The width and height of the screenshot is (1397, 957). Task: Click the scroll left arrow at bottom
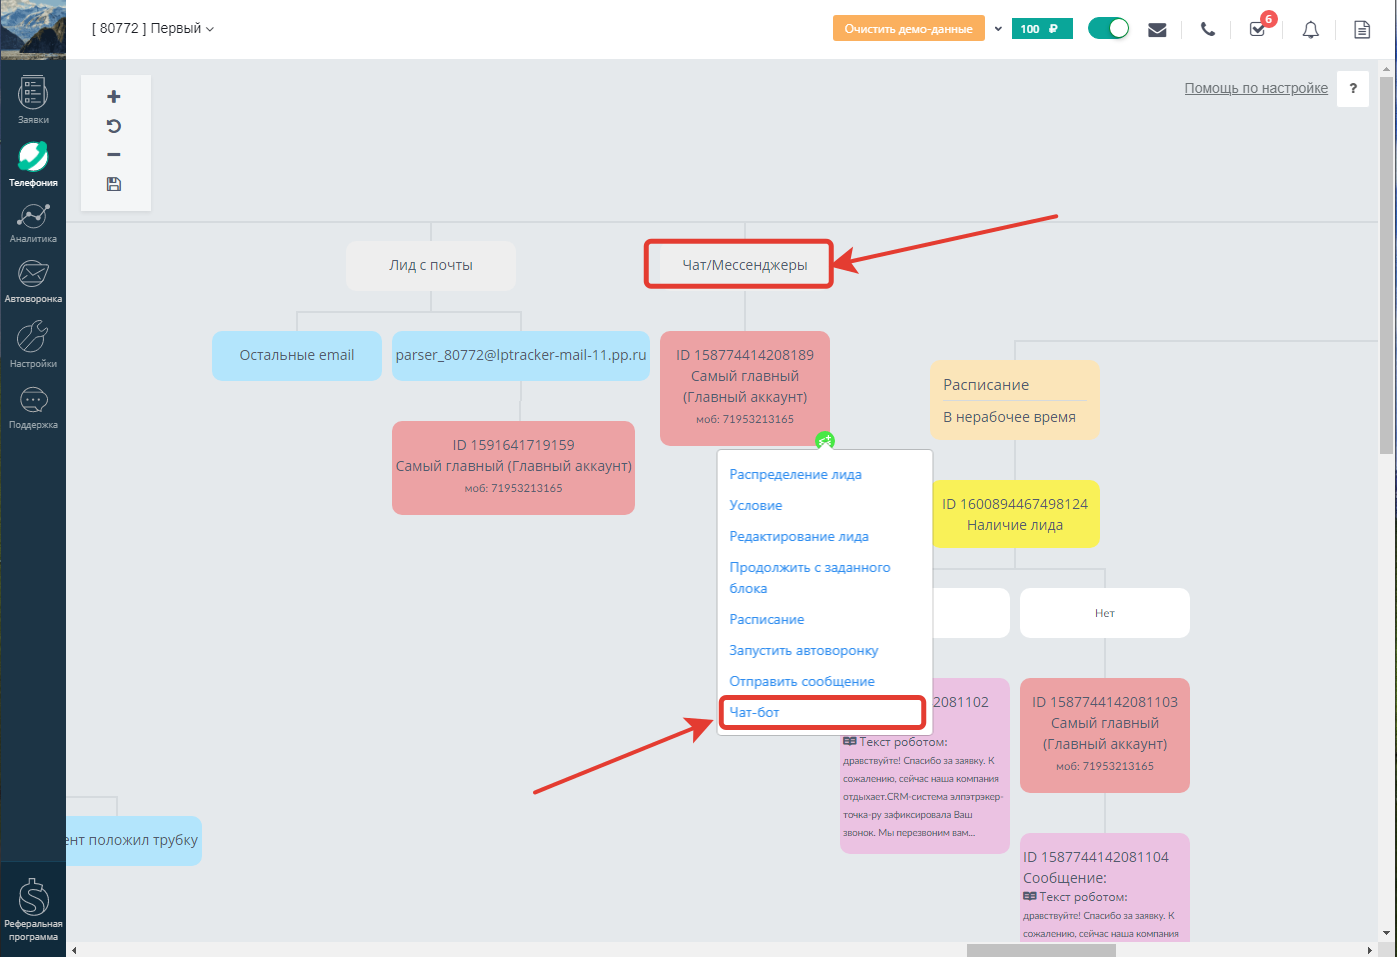point(74,950)
